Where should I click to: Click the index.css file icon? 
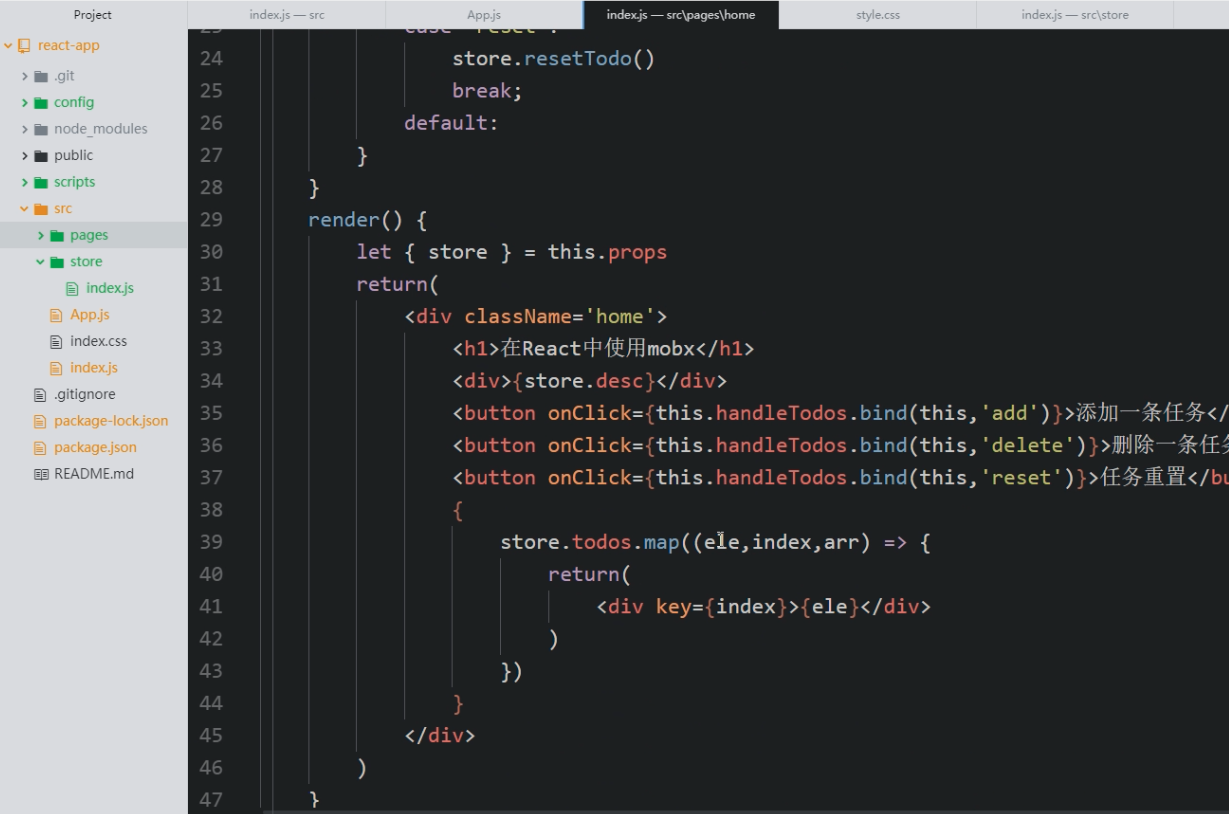click(x=56, y=341)
